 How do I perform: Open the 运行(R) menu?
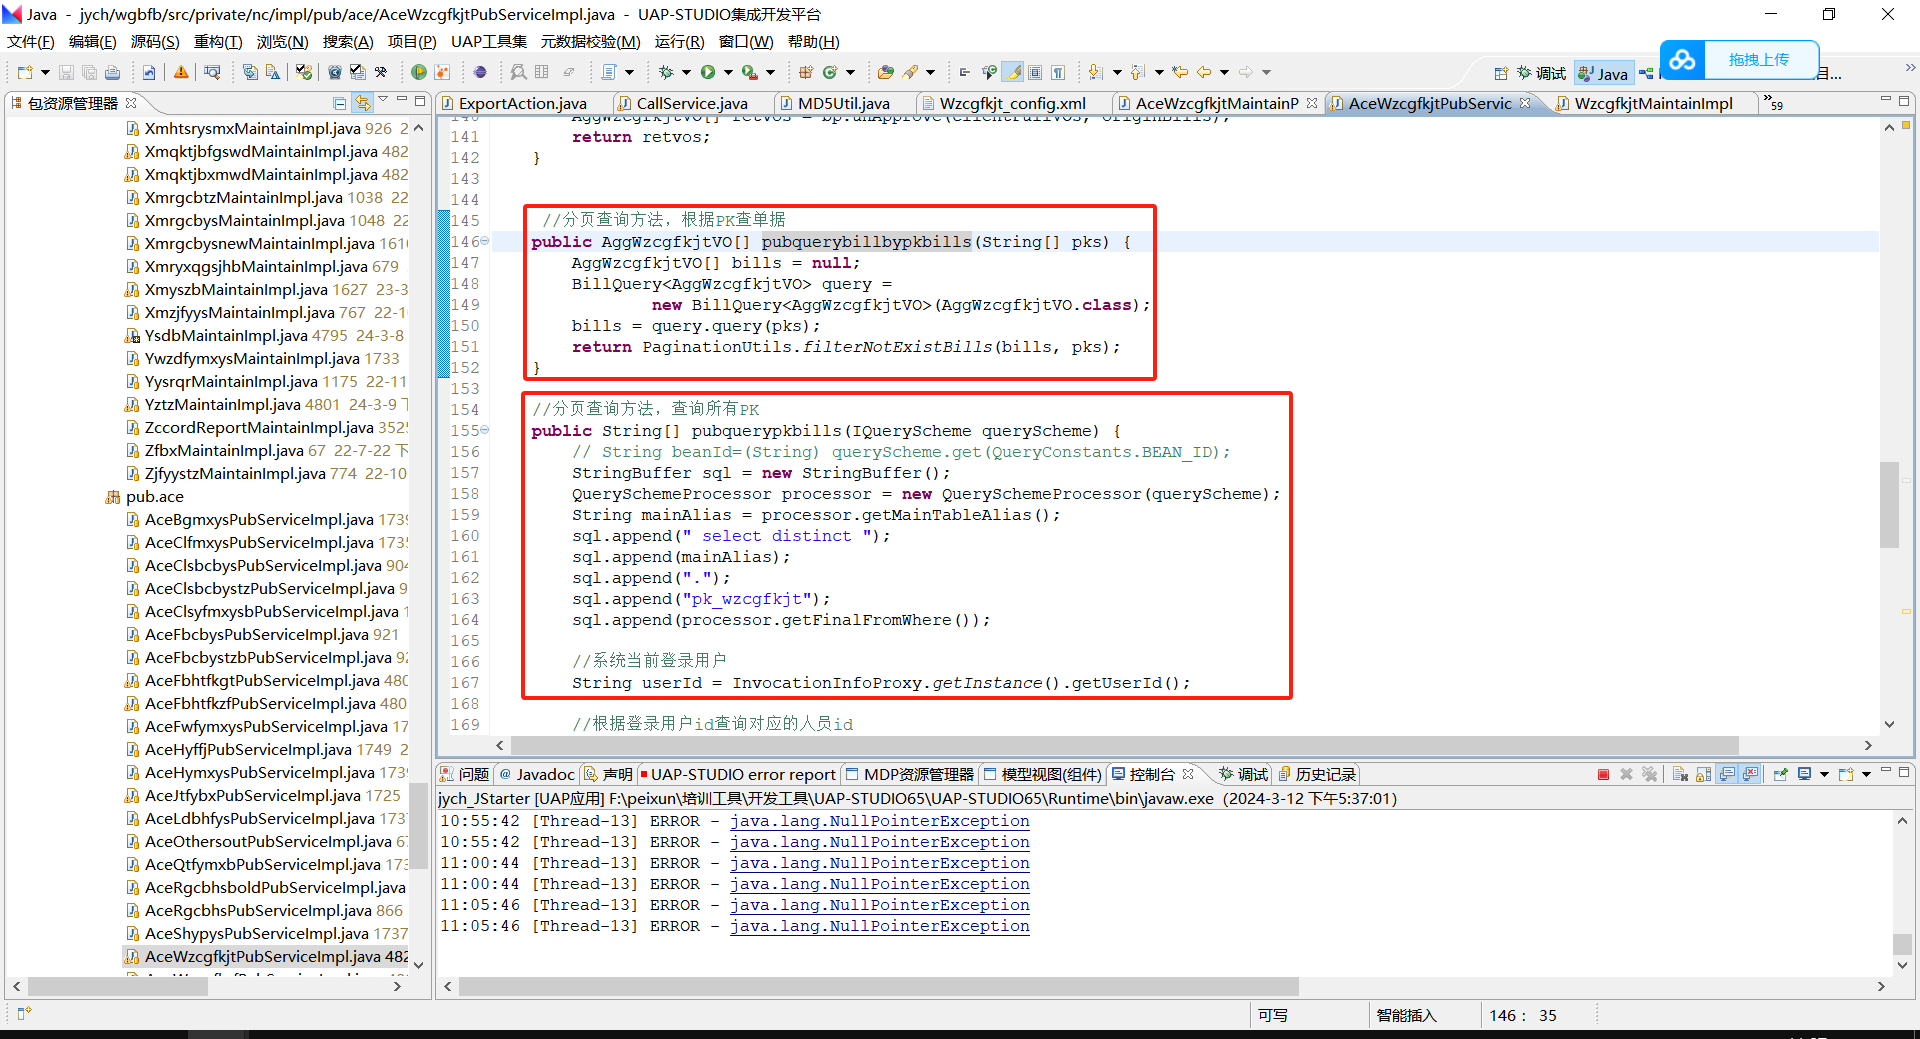click(x=679, y=41)
